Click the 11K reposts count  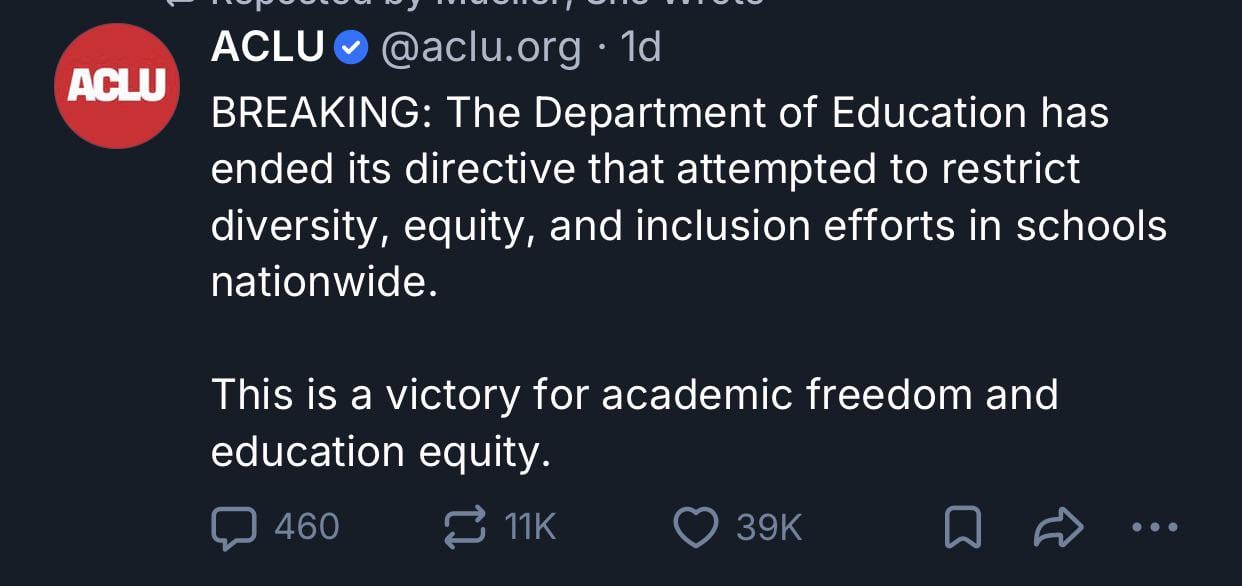click(531, 527)
